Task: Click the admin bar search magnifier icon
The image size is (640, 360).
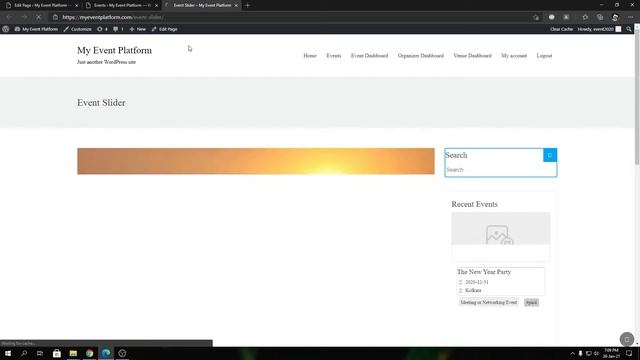Action: click(x=629, y=29)
